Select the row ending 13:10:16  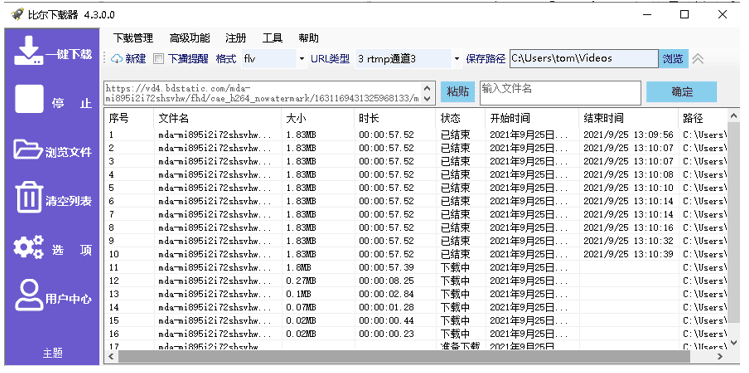pyautogui.click(x=416, y=228)
